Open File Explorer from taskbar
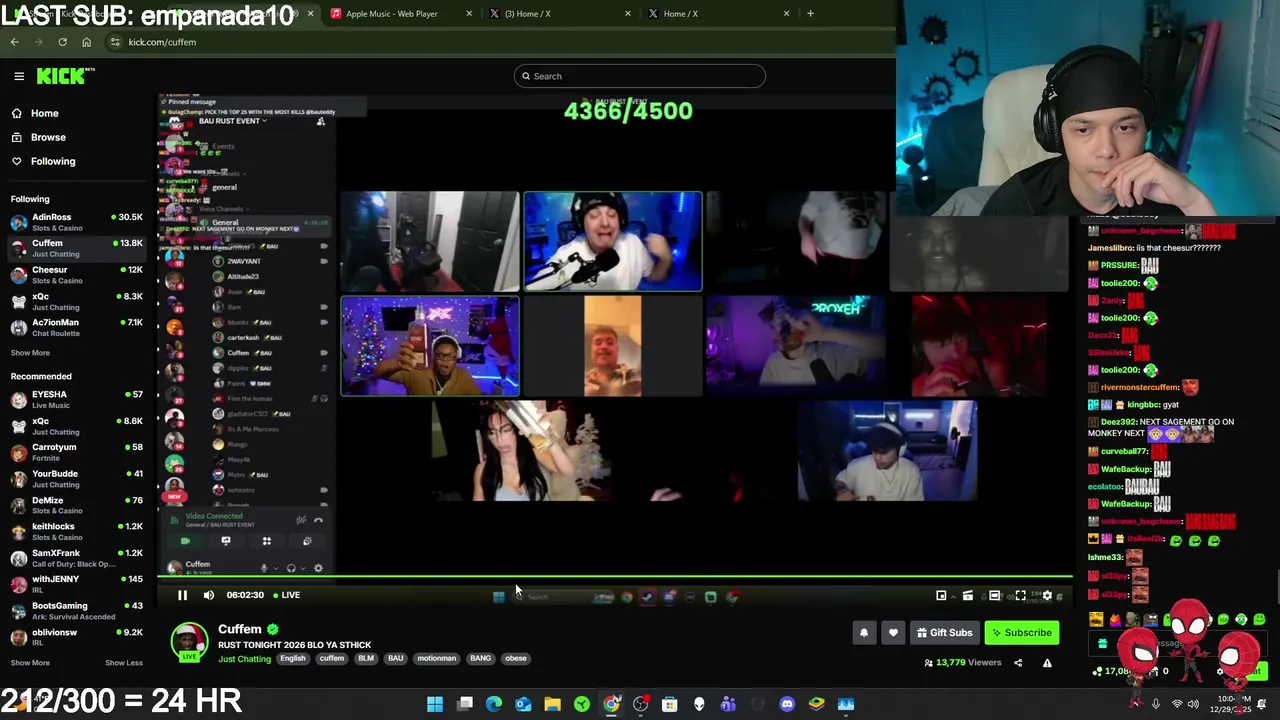Viewport: 1280px width, 720px height. click(552, 704)
